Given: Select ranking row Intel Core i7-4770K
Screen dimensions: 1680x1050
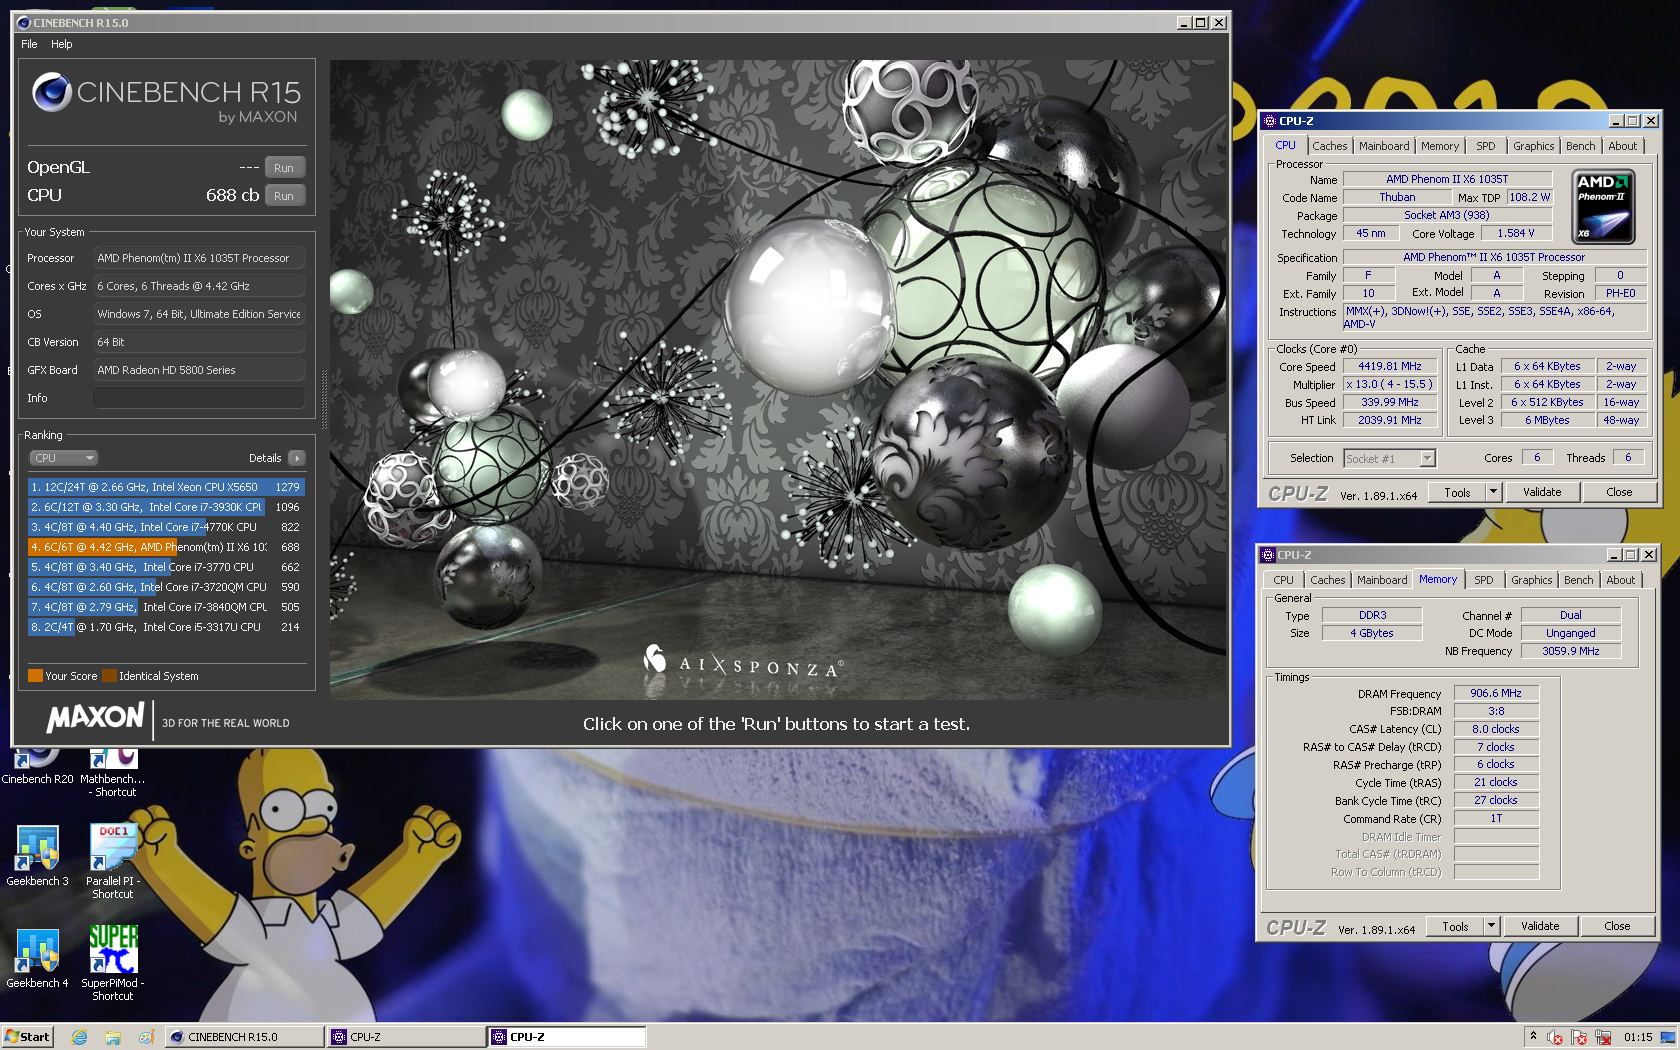Looking at the screenshot, I should click(x=166, y=527).
